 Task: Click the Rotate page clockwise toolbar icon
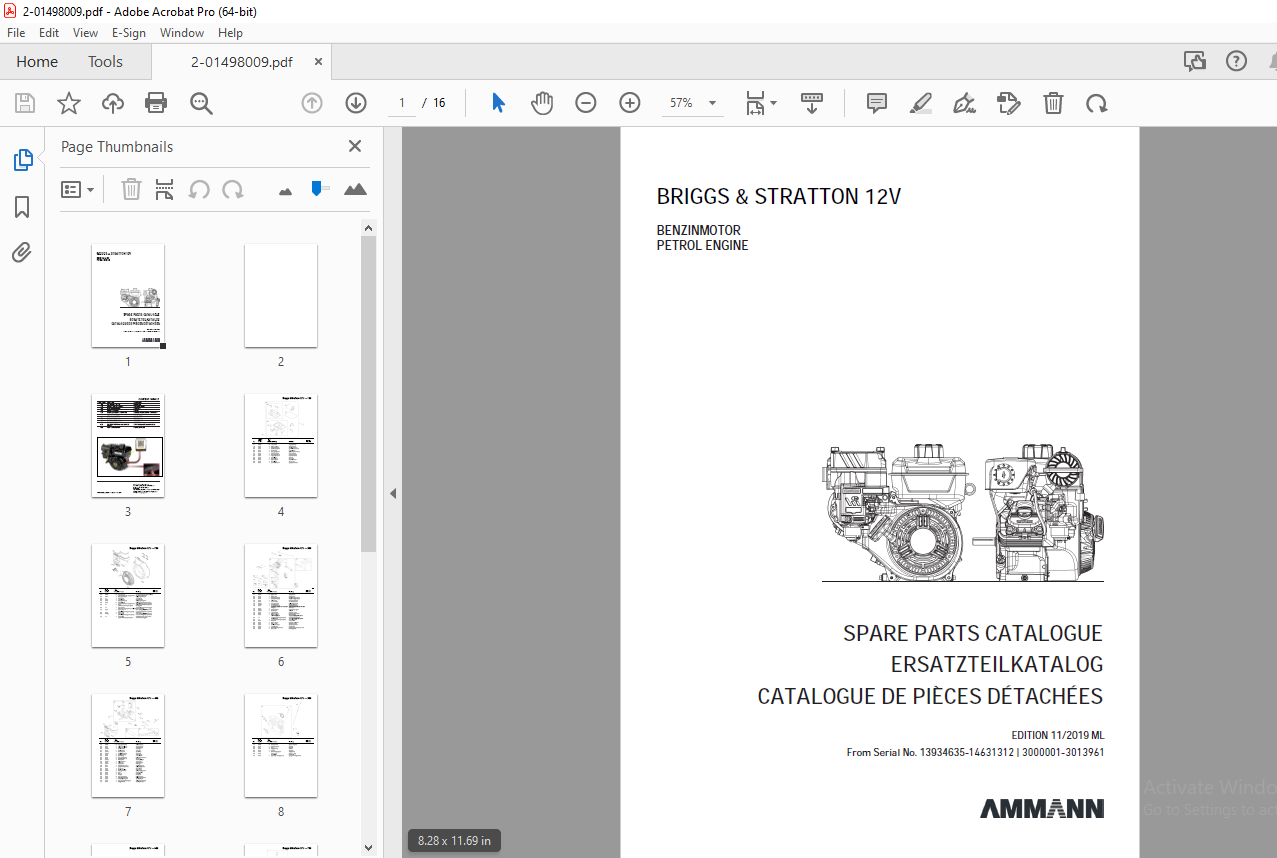[1097, 103]
